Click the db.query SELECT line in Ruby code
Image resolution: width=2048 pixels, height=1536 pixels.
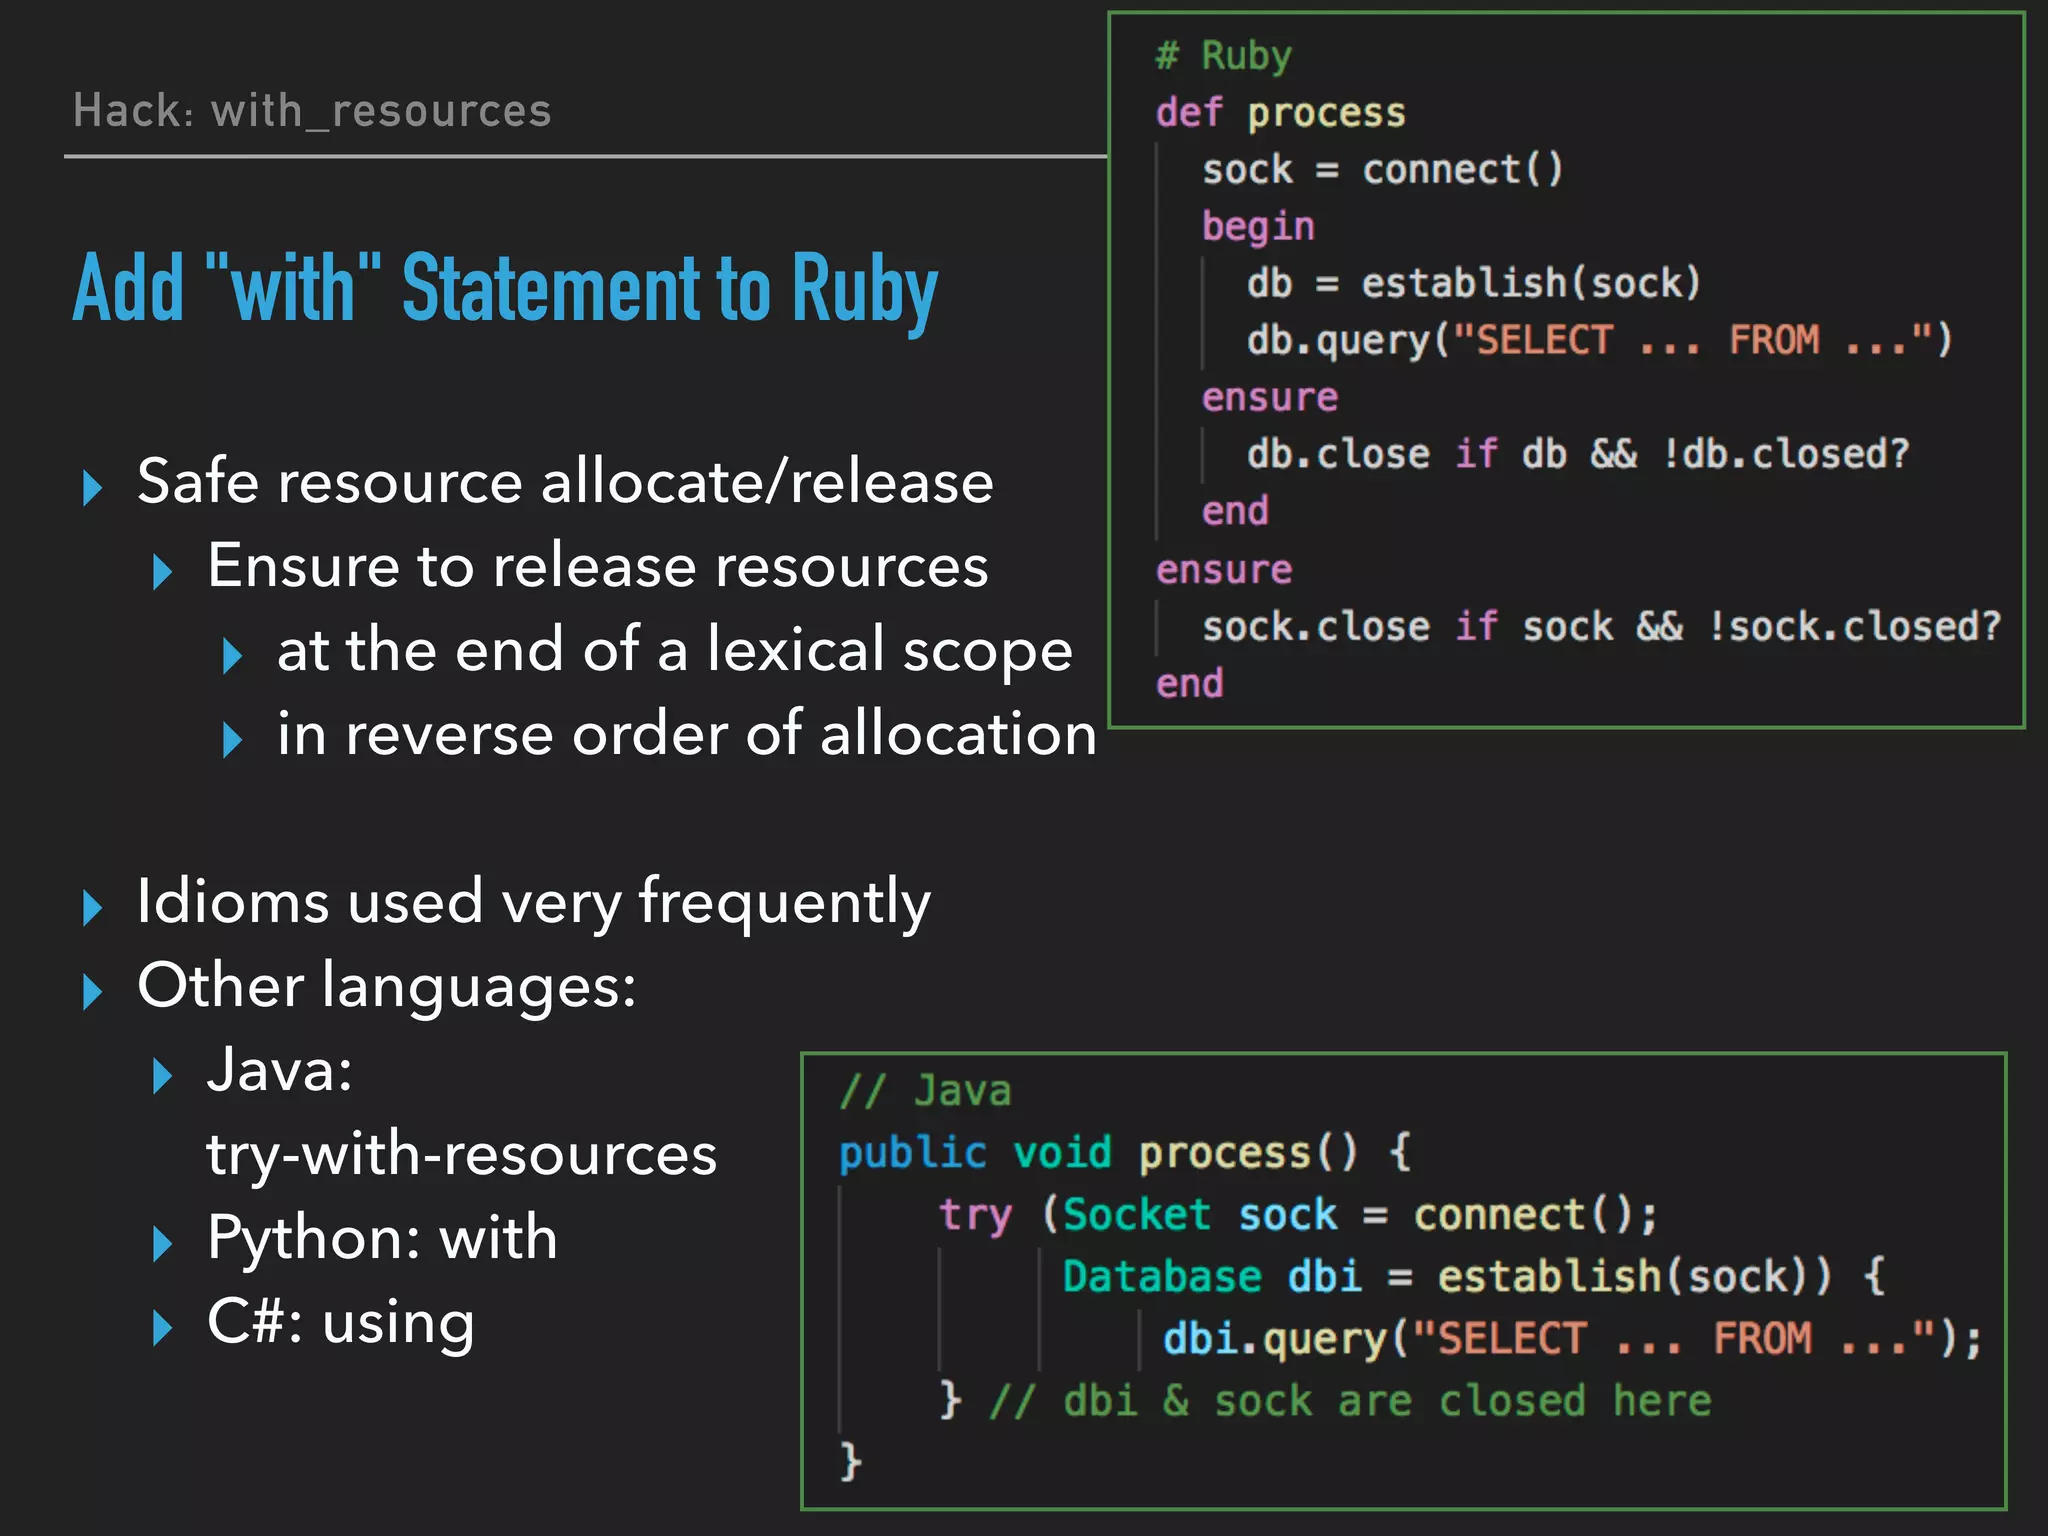[1598, 341]
